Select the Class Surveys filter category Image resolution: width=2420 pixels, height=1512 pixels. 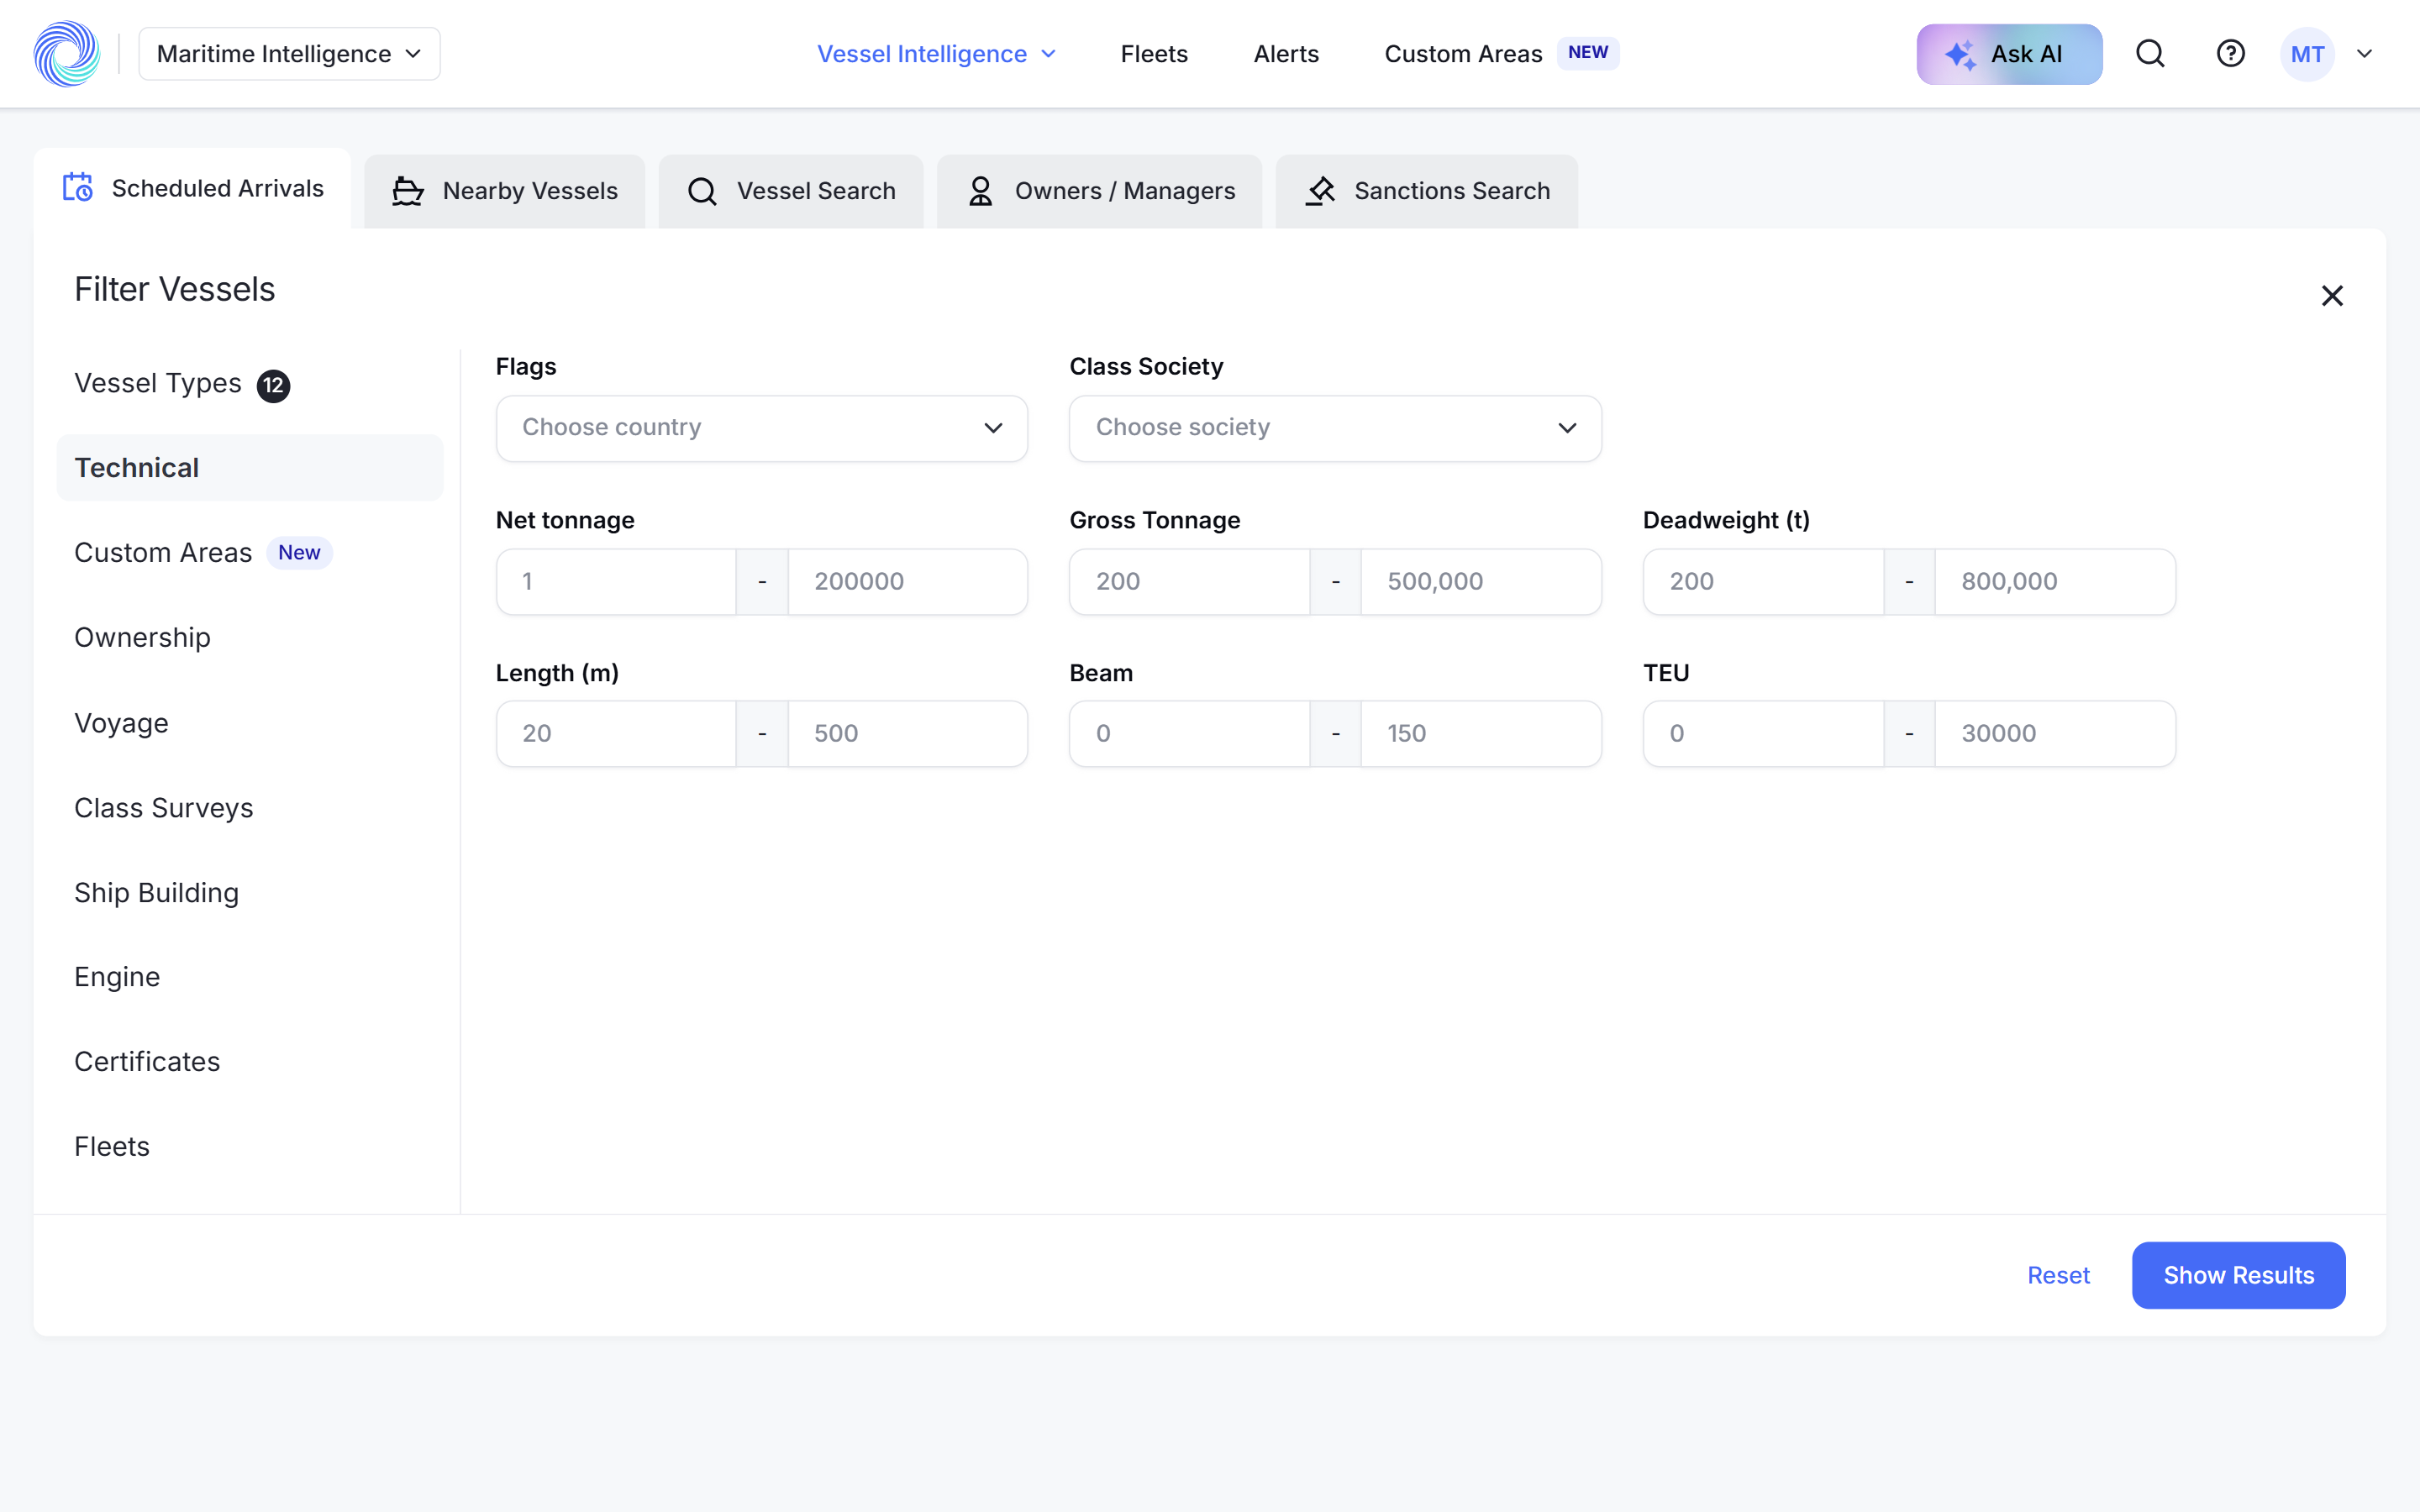[x=250, y=808]
